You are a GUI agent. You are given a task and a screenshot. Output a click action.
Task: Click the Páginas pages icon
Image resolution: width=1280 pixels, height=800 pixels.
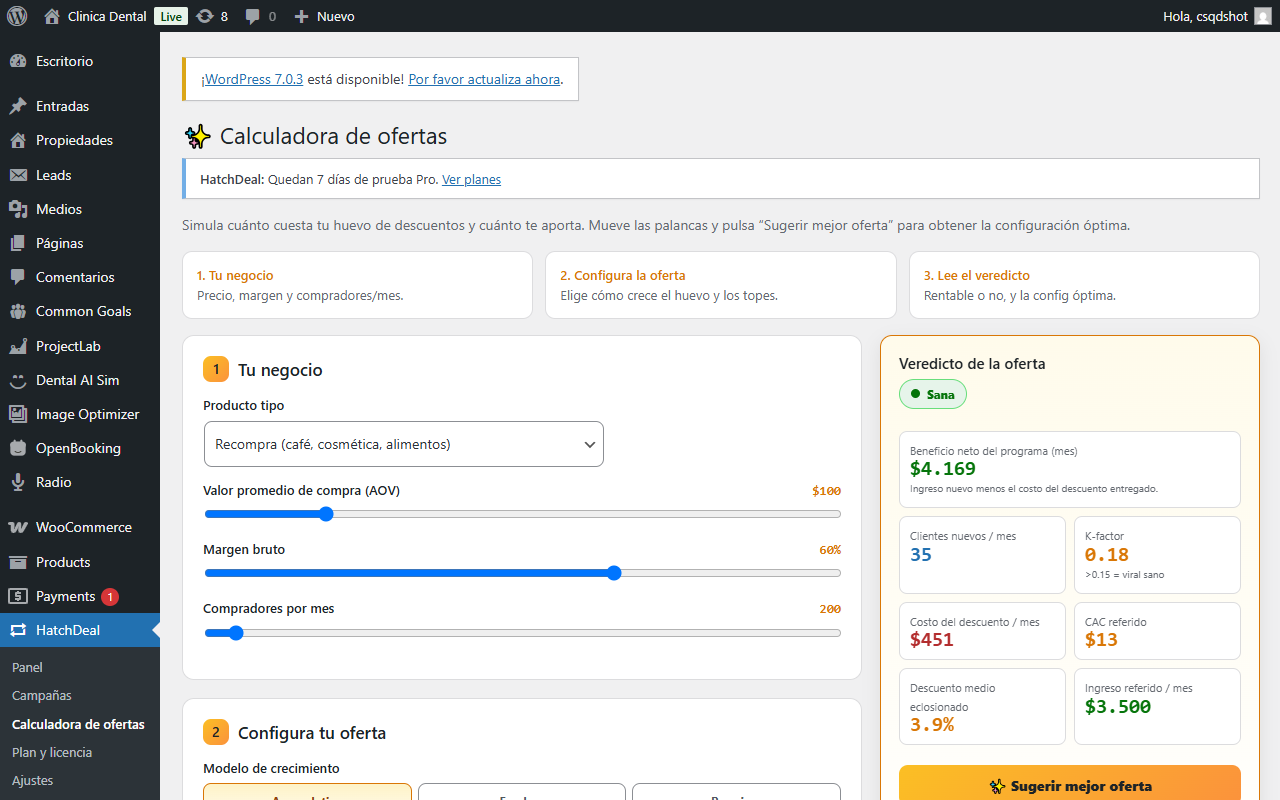click(18, 243)
